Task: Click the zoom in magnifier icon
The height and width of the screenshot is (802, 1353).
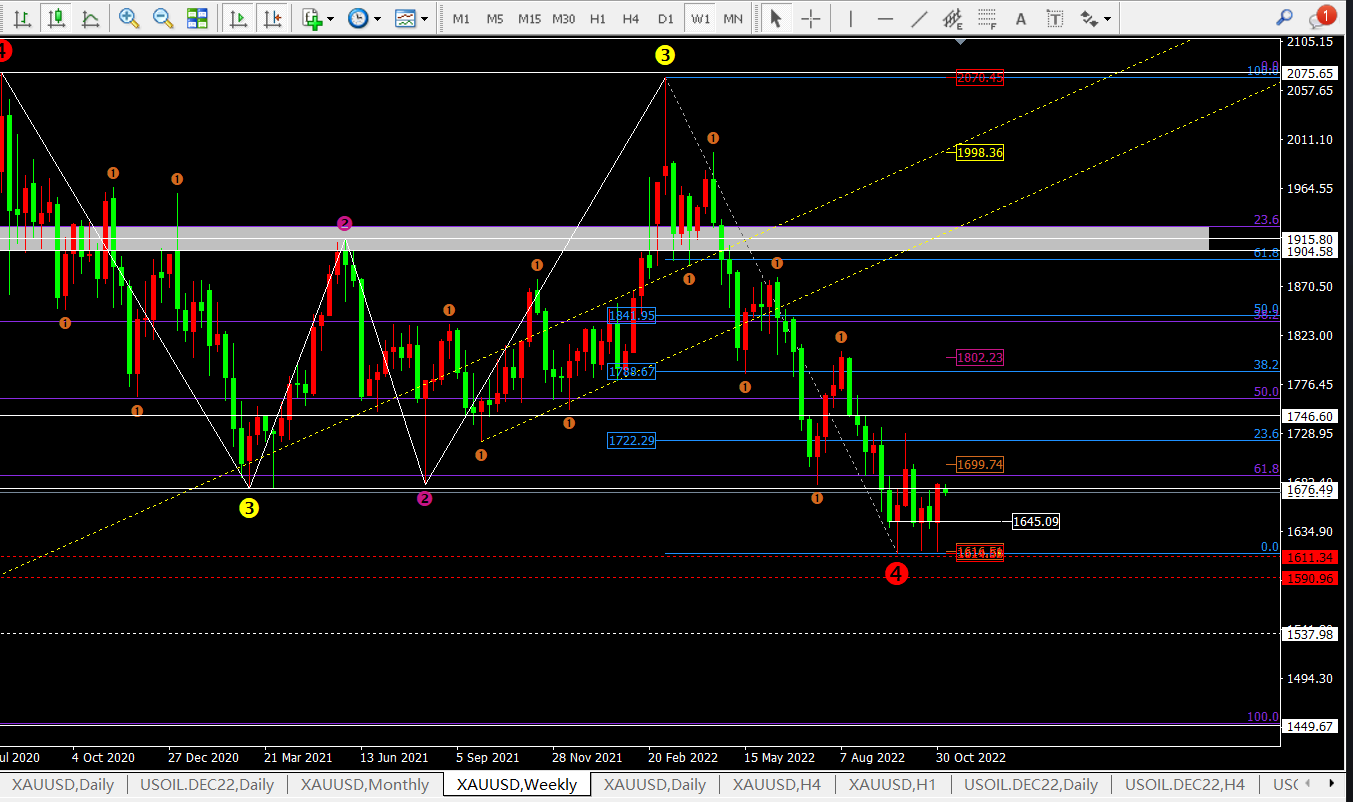Action: click(x=128, y=18)
